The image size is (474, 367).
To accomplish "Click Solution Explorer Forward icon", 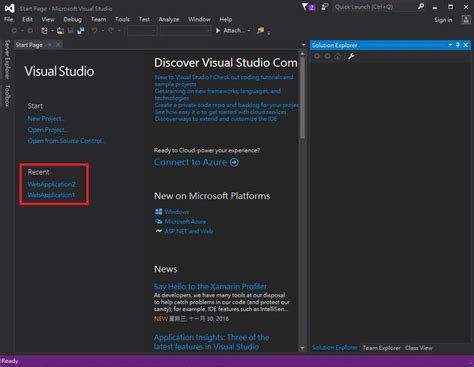I will point(327,56).
